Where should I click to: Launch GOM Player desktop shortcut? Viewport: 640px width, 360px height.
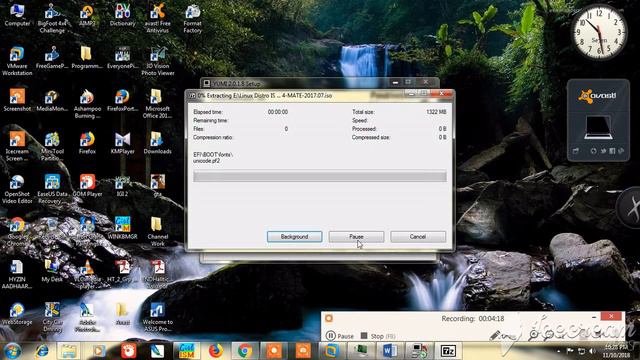coord(87,186)
